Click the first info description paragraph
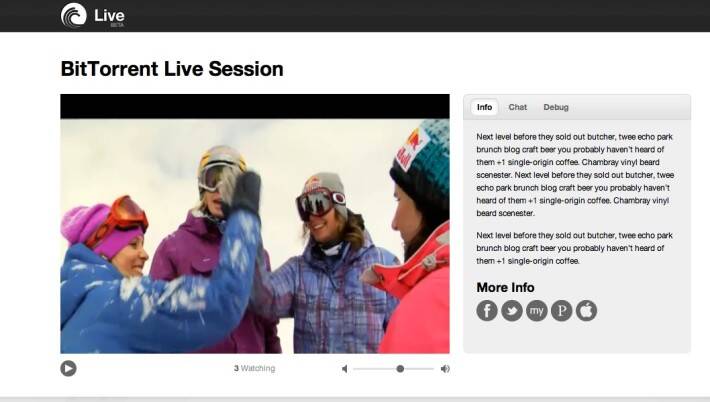Viewport: 710px width, 402px height. (575, 175)
